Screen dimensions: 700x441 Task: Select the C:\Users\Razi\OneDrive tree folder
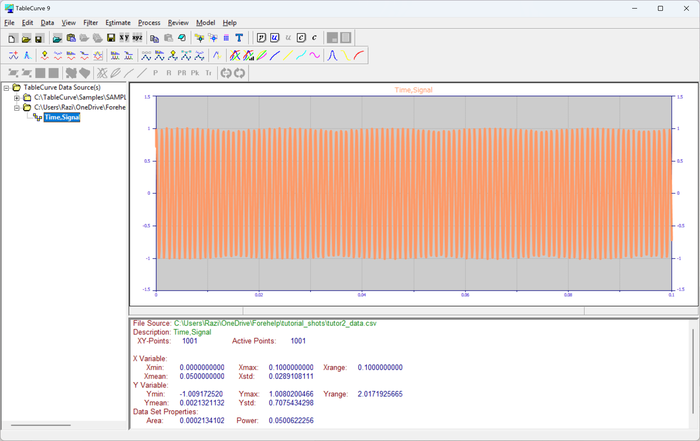pos(79,108)
